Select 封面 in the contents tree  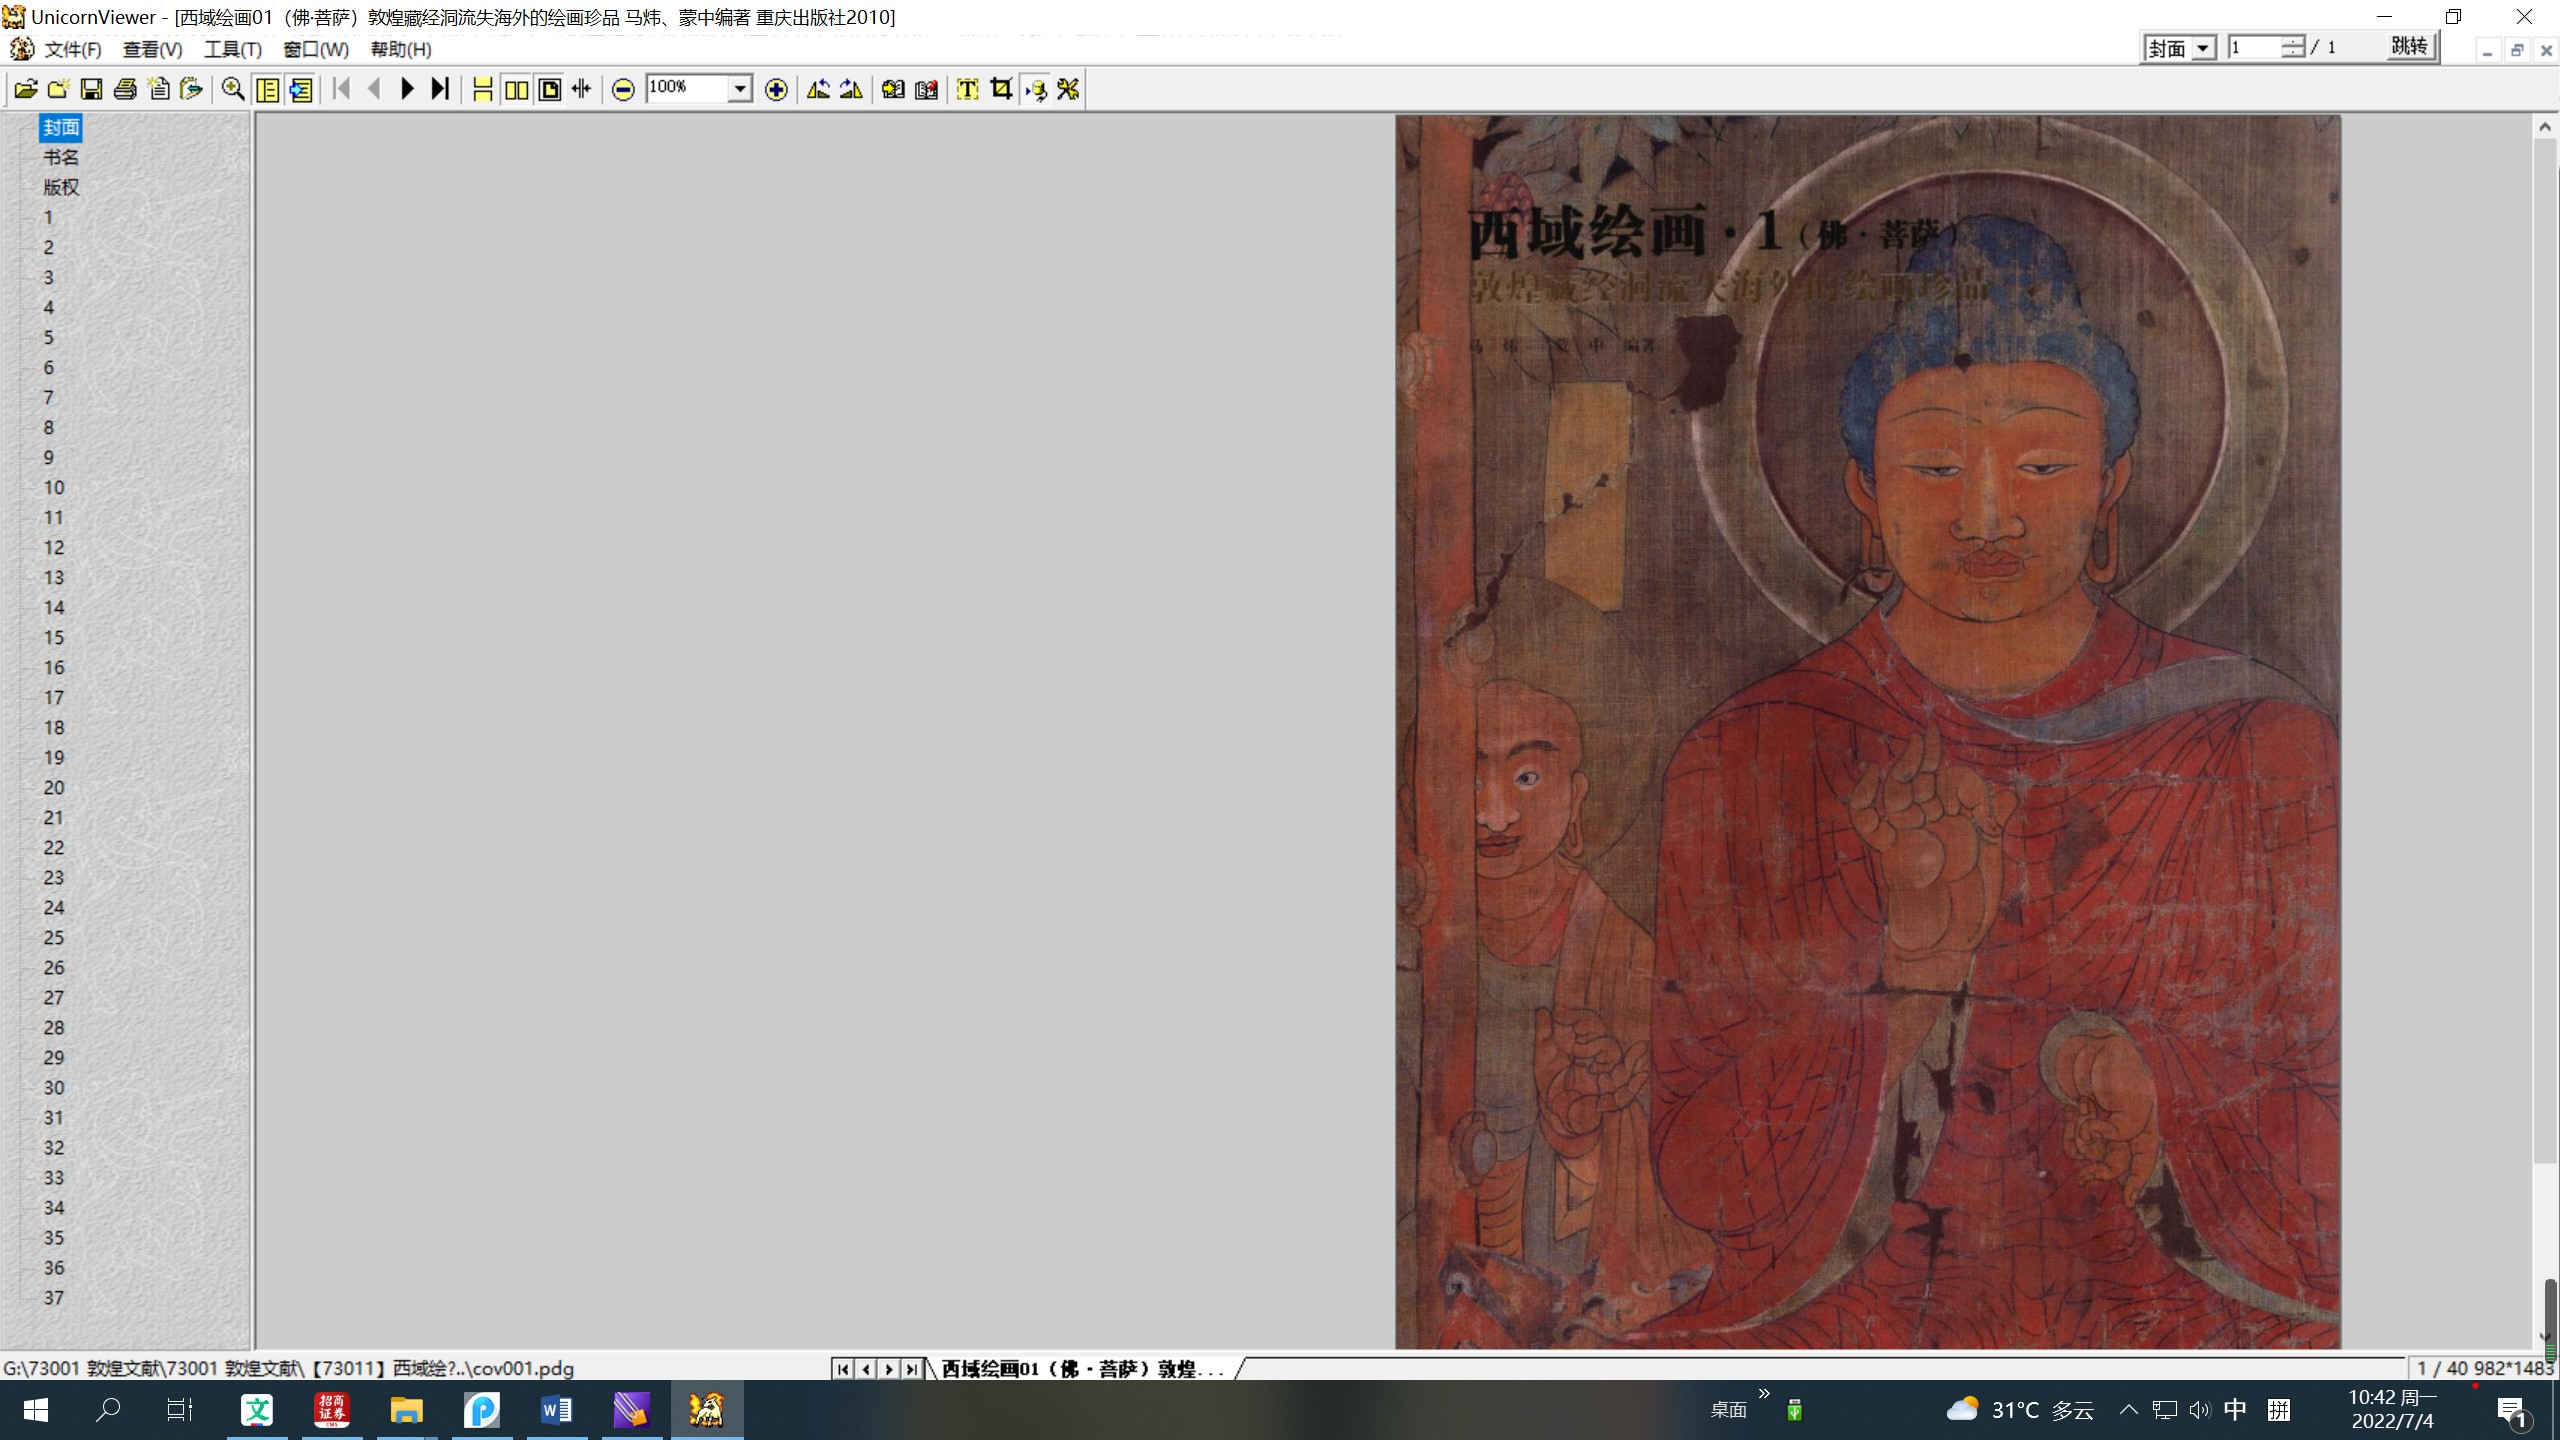coord(61,127)
